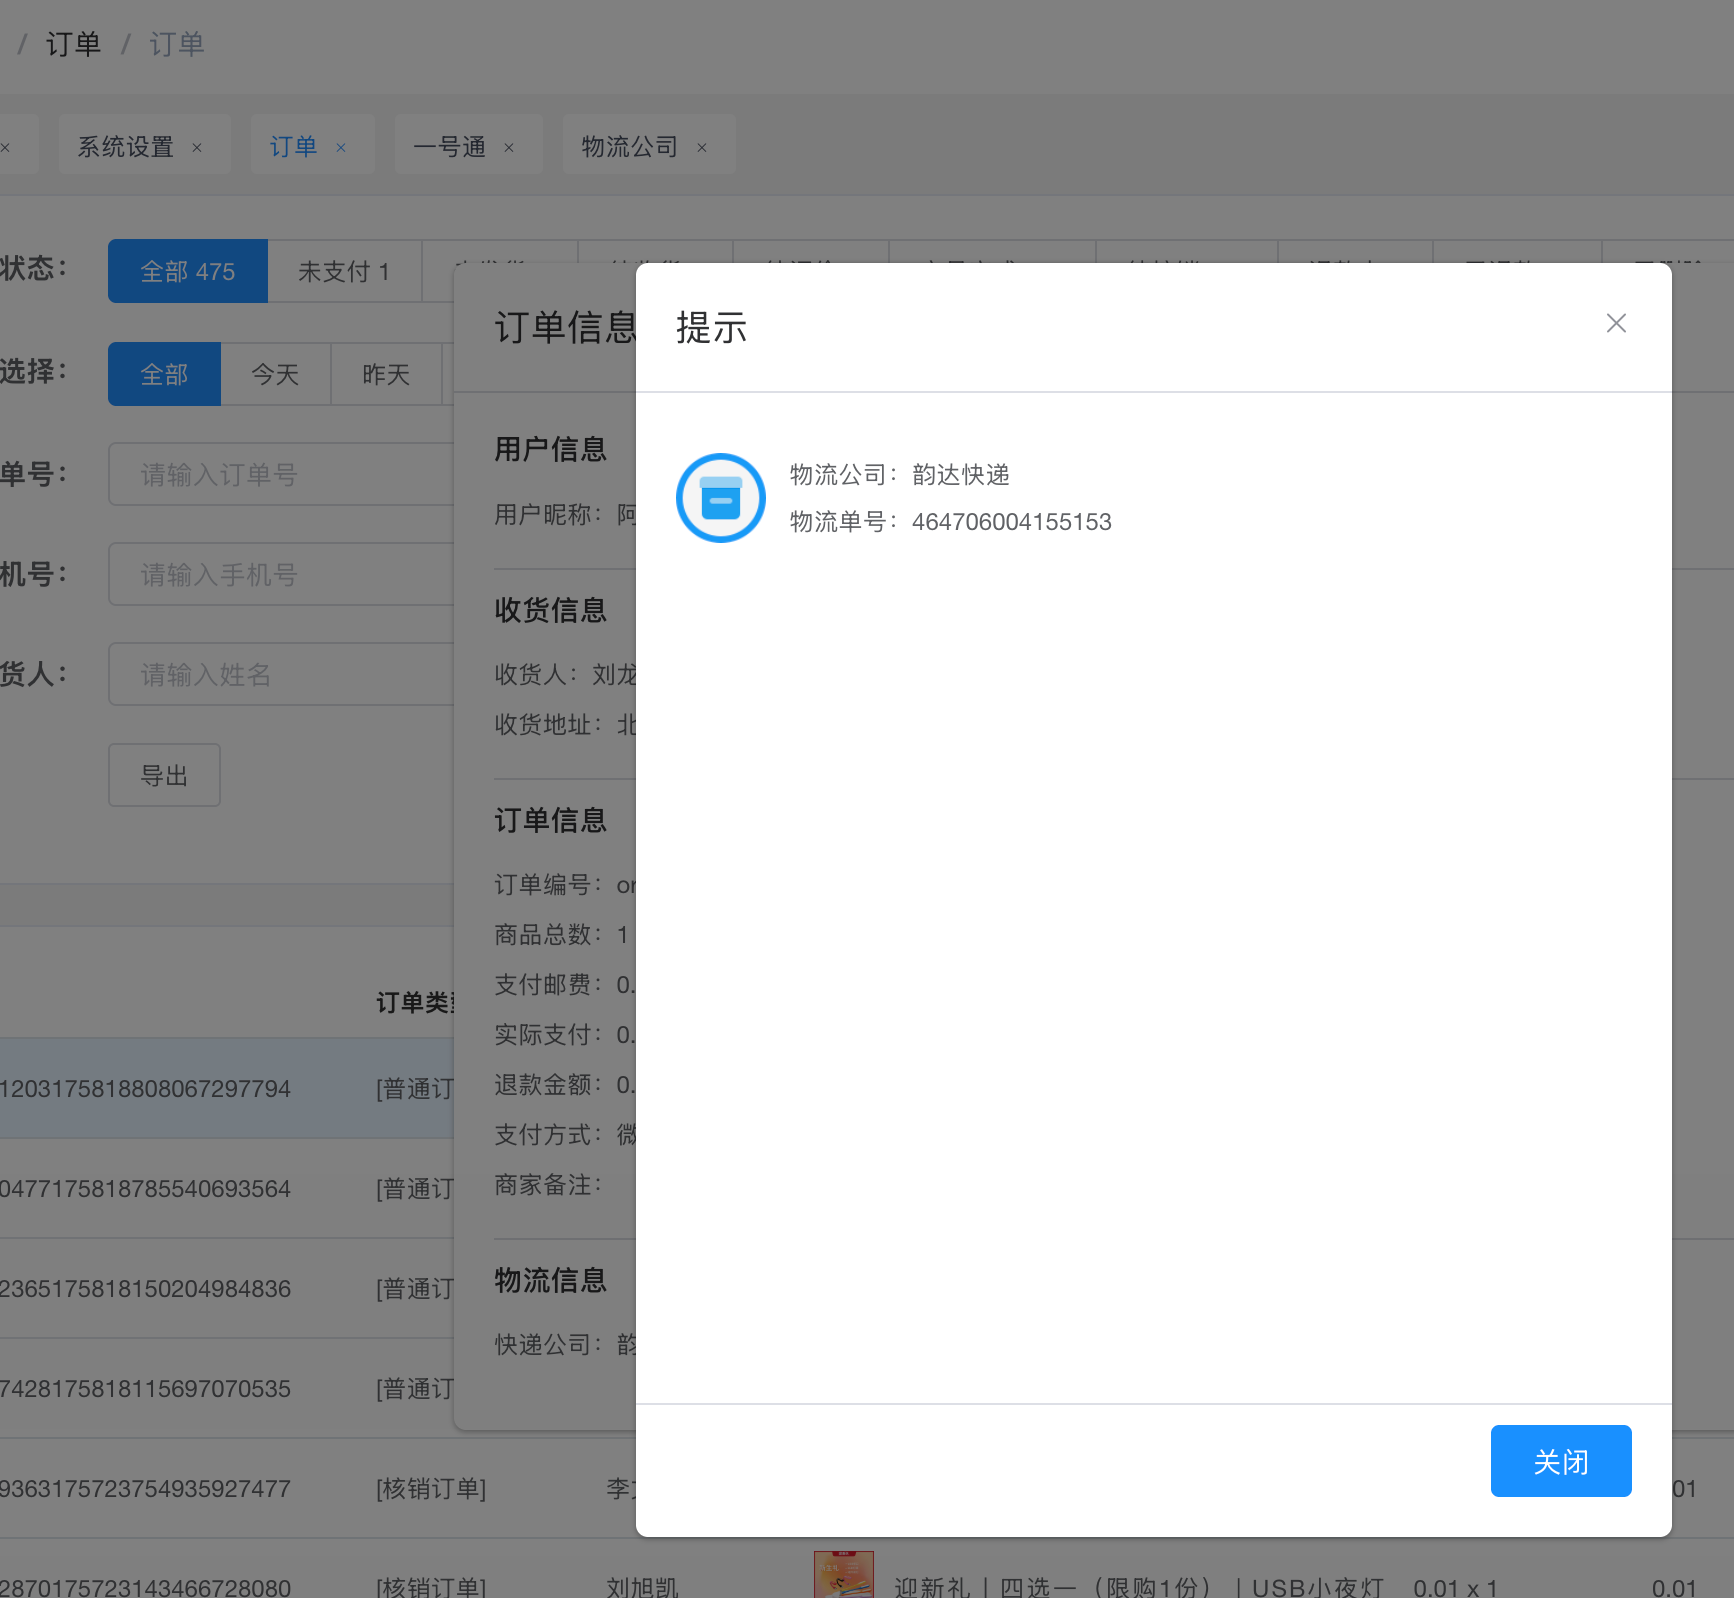Viewport: 1734px width, 1598px height.
Task: Click the 物流信息 section heading
Action: click(x=551, y=1280)
